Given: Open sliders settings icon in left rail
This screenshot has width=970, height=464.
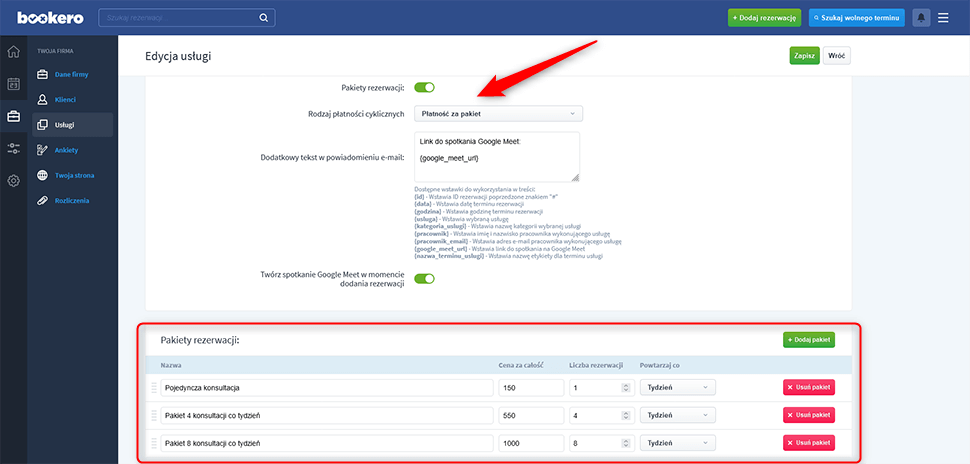Looking at the screenshot, I should (14, 148).
